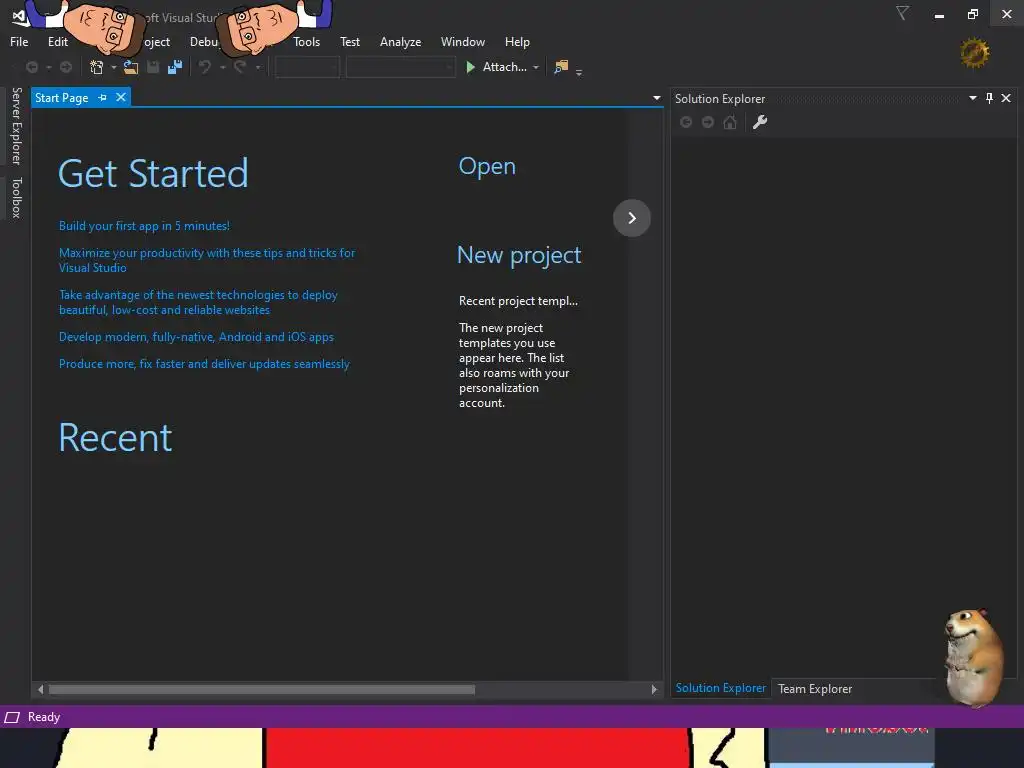Click the Attach... run button

pos(497,67)
